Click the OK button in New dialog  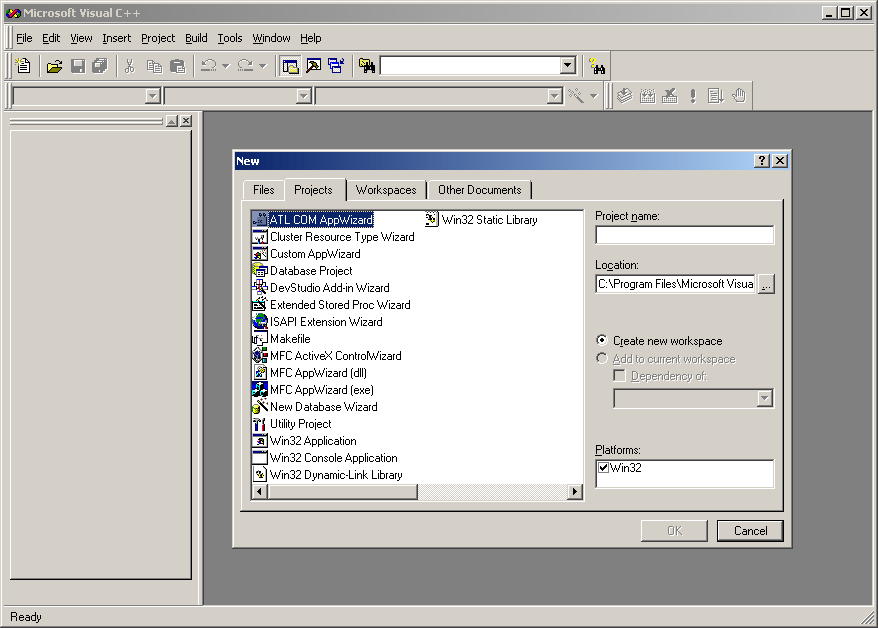pyautogui.click(x=674, y=531)
